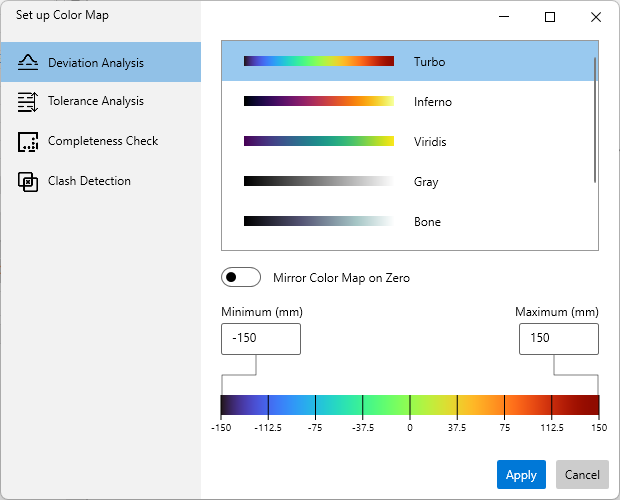Viewport: 620px width, 500px height.
Task: Click the Tolerance Analysis icon
Action: (28, 102)
